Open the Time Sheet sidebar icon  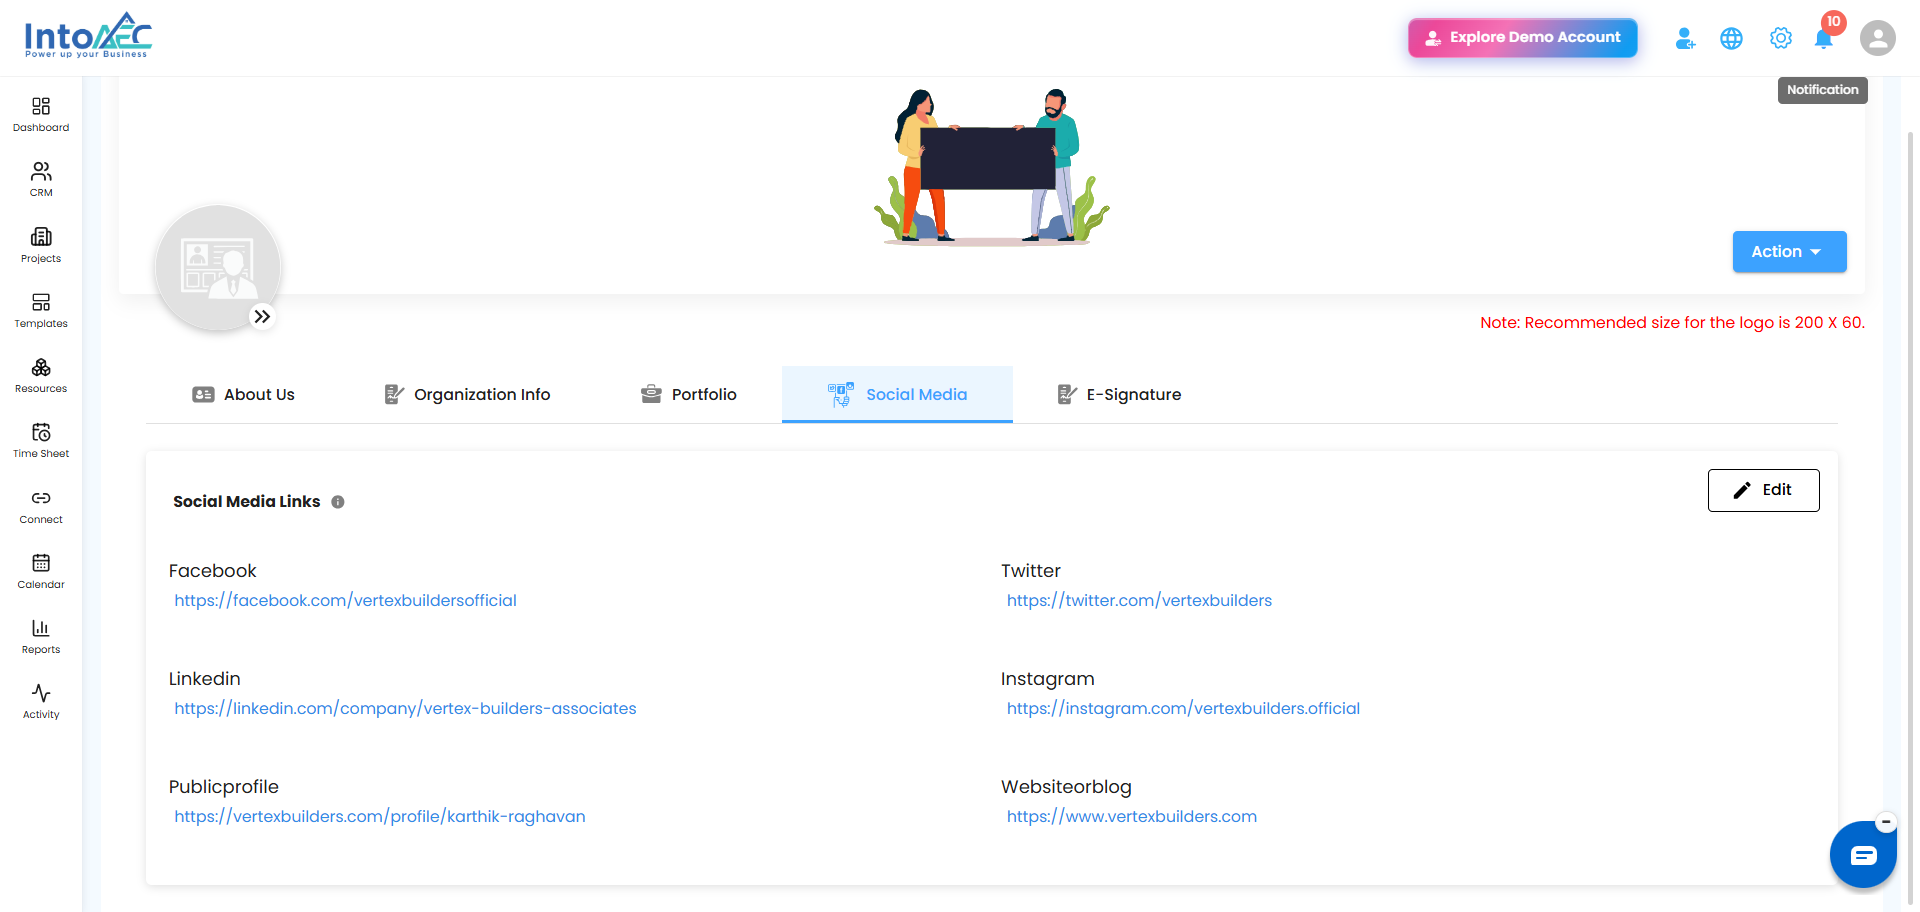tap(41, 440)
